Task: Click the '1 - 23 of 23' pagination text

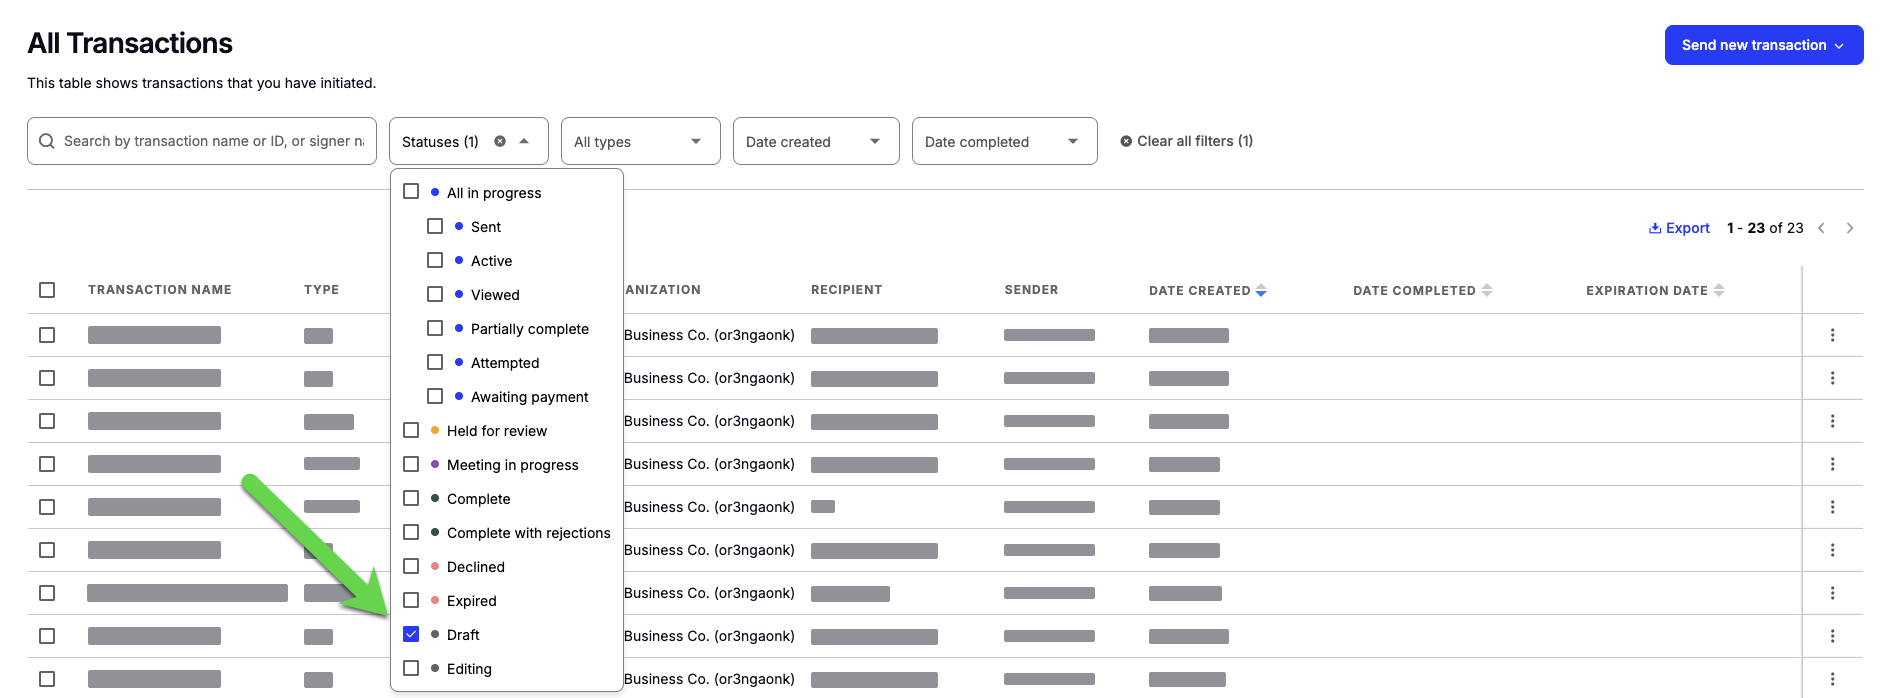Action: pos(1765,228)
